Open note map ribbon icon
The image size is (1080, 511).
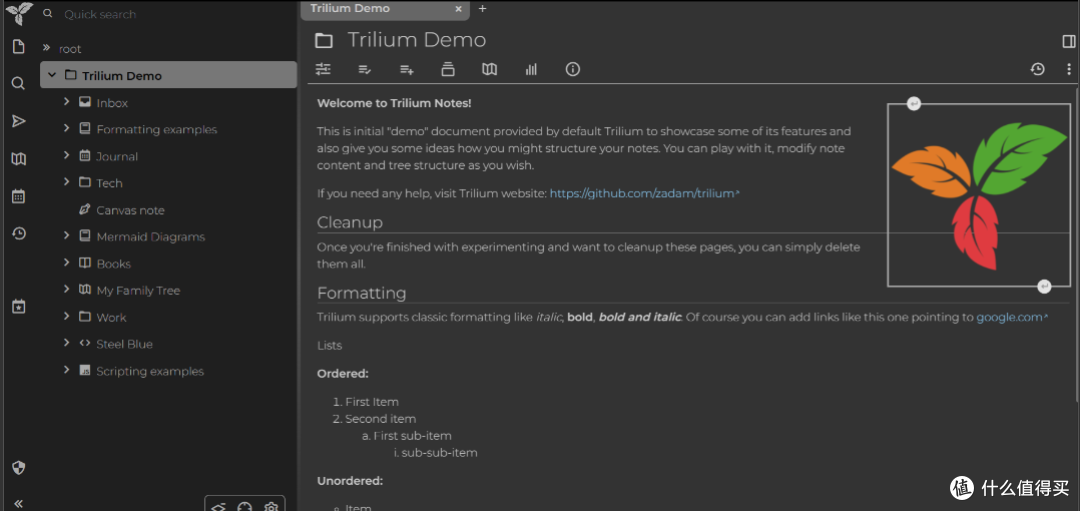coord(490,69)
